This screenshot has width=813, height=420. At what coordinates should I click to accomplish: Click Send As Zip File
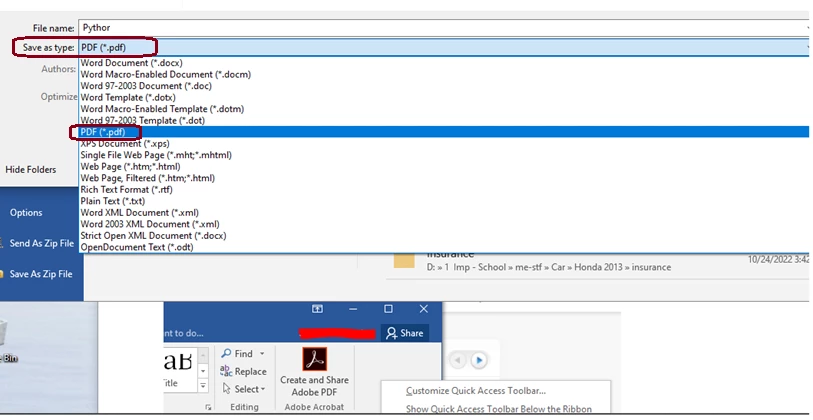pyautogui.click(x=41, y=243)
